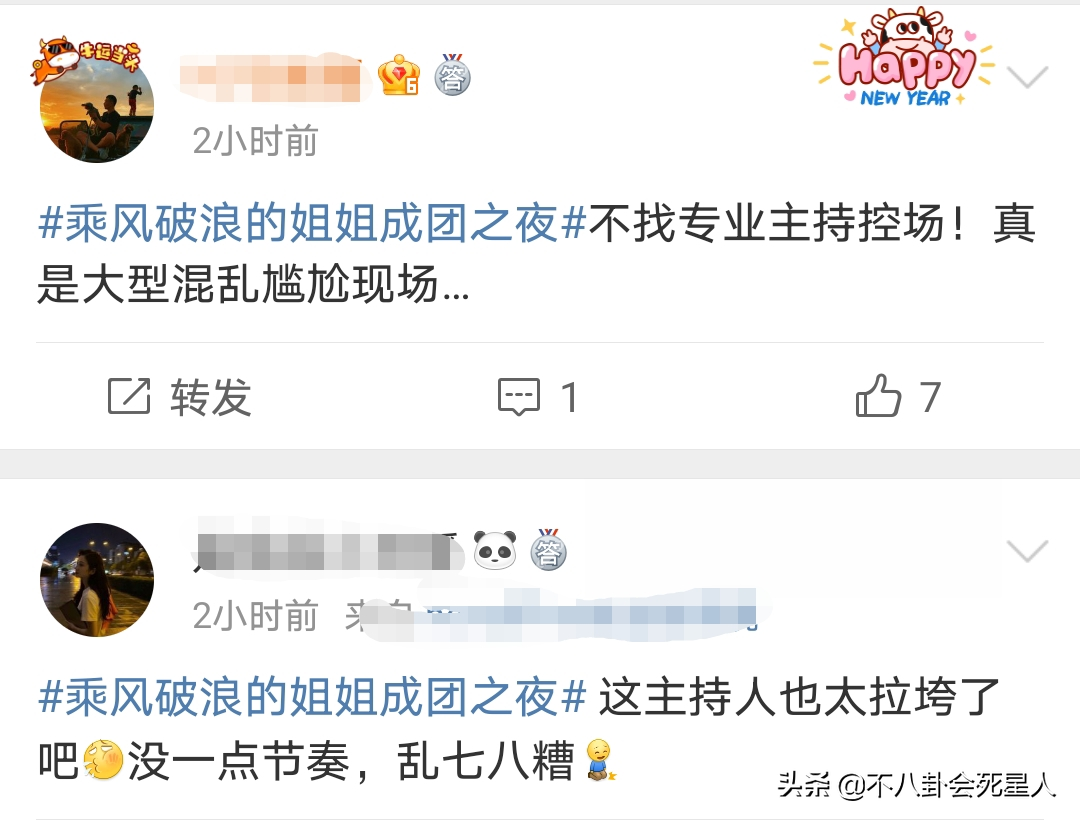
Task: Tap the repost (转发) icon
Action: pyautogui.click(x=129, y=396)
